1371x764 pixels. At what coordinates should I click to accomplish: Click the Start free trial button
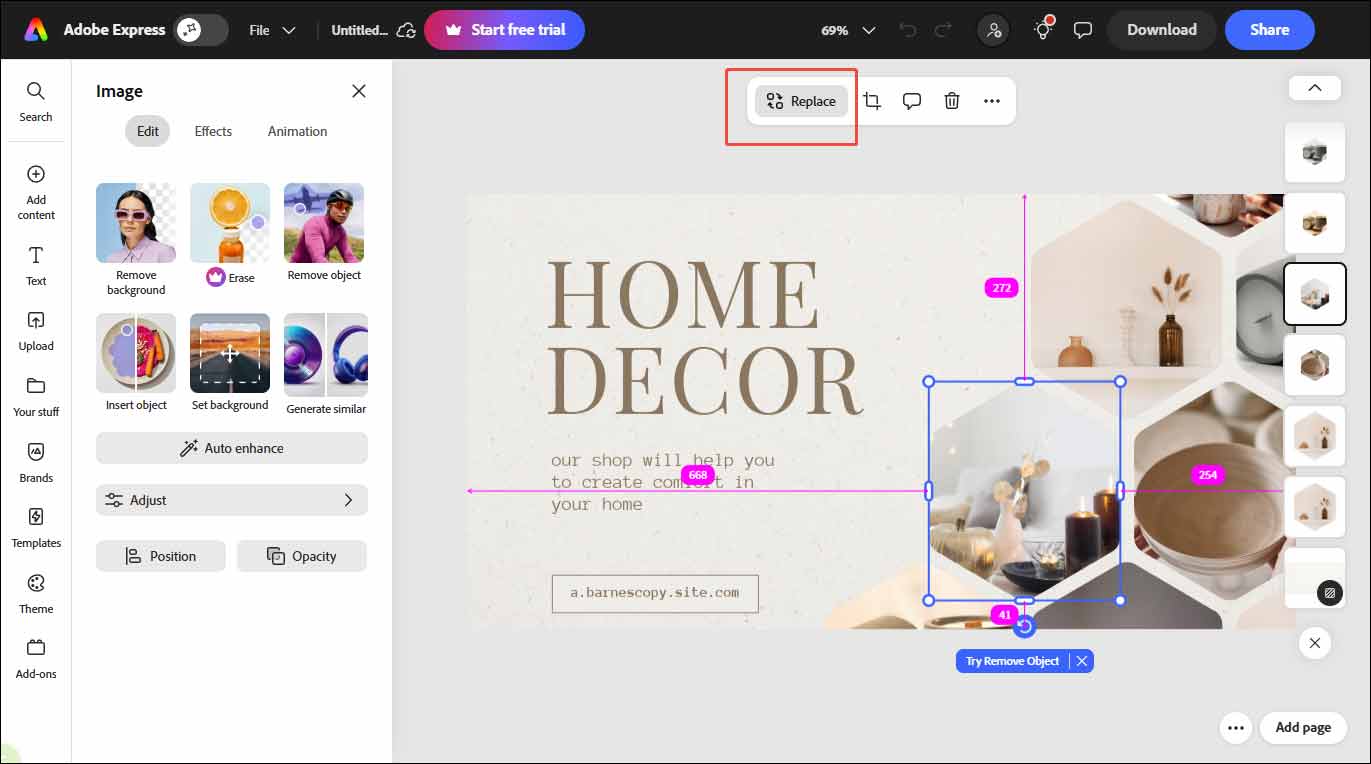504,30
